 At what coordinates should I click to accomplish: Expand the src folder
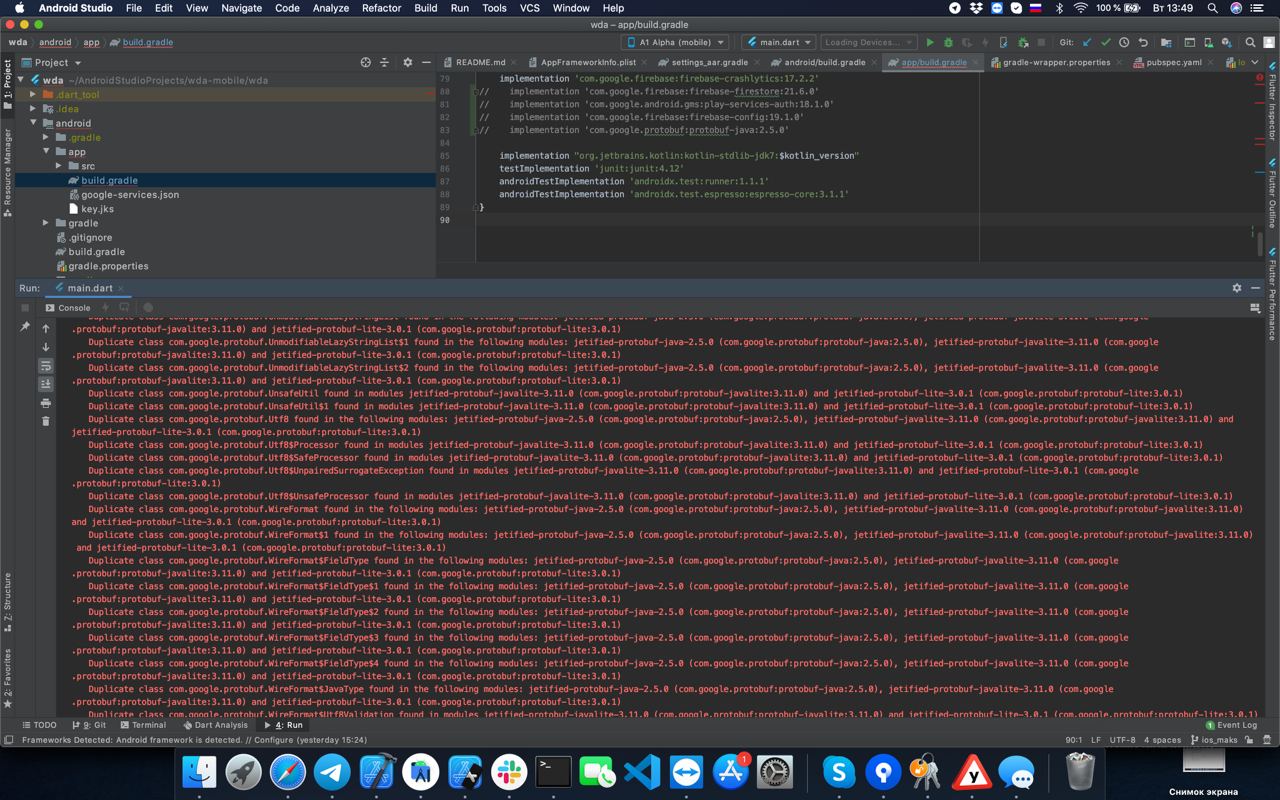pos(59,166)
